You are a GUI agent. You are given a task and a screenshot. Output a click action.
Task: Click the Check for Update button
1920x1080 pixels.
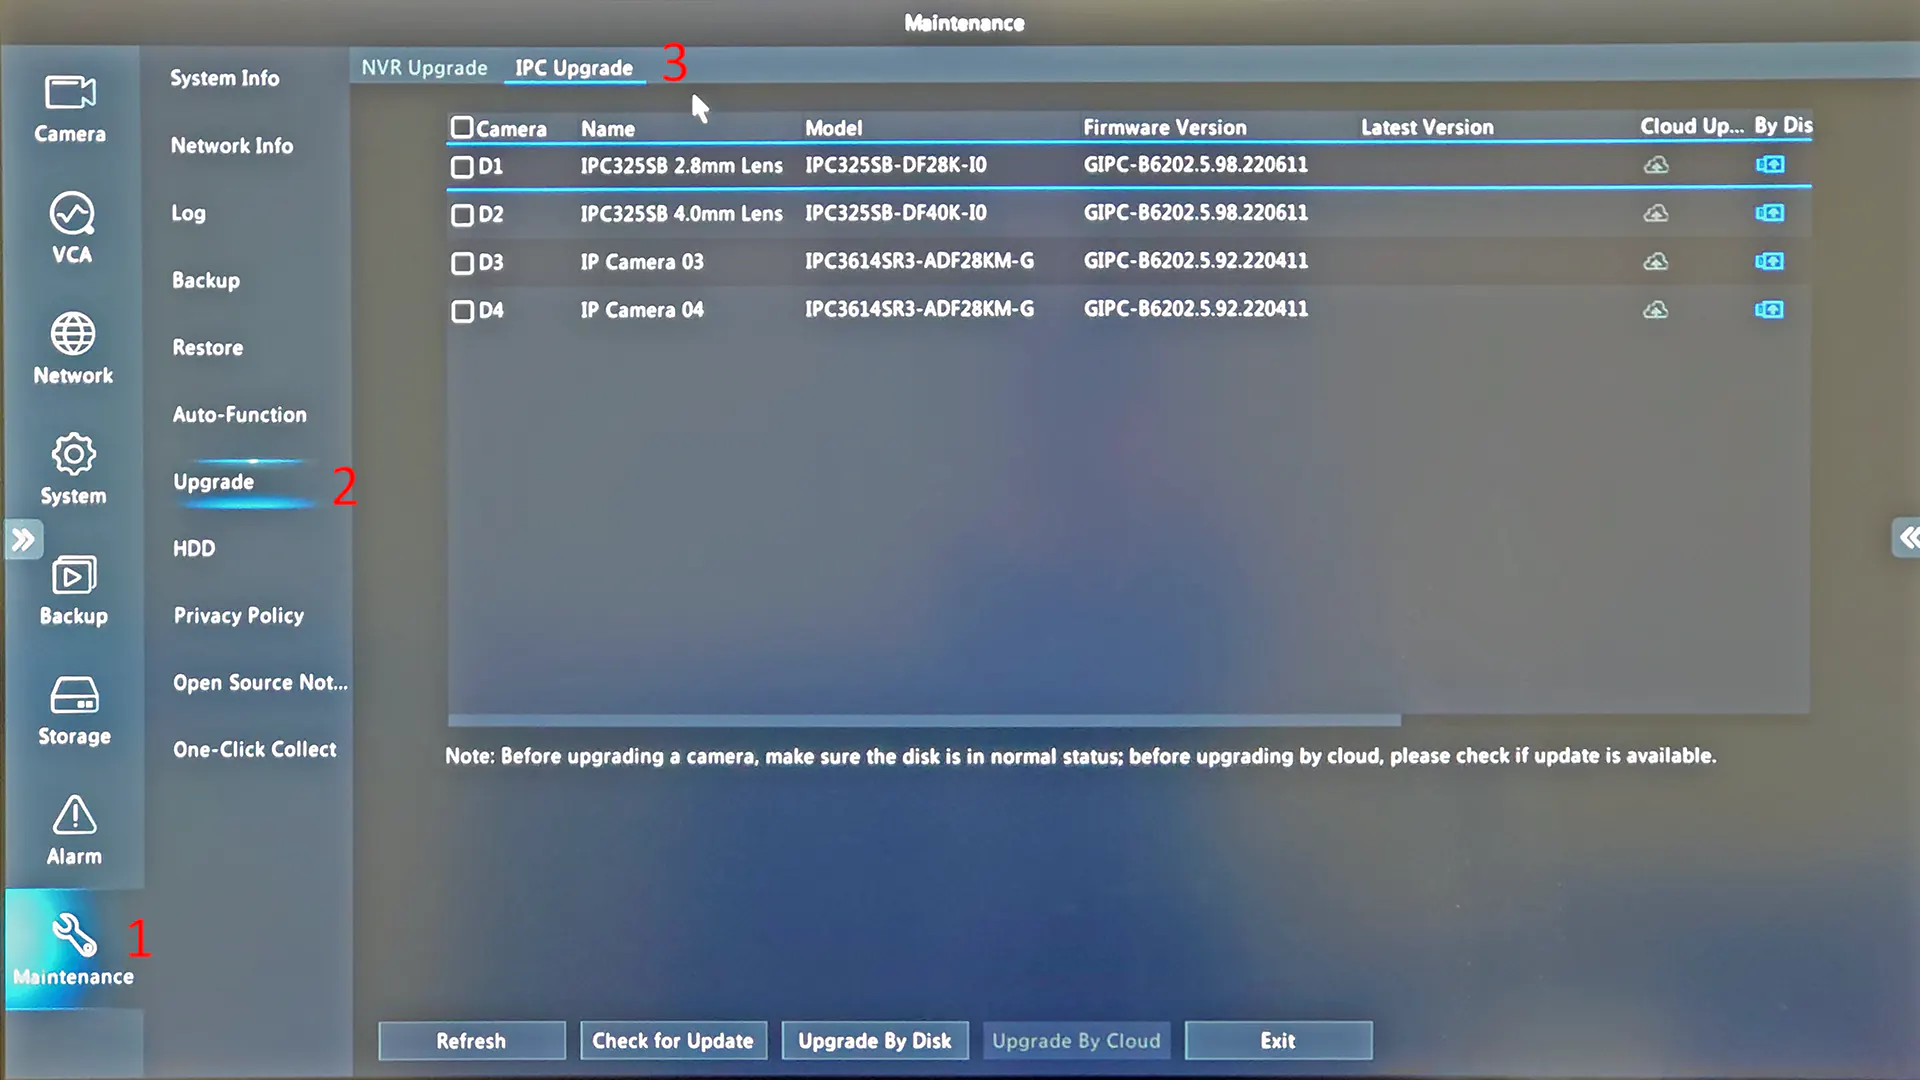pyautogui.click(x=673, y=1040)
